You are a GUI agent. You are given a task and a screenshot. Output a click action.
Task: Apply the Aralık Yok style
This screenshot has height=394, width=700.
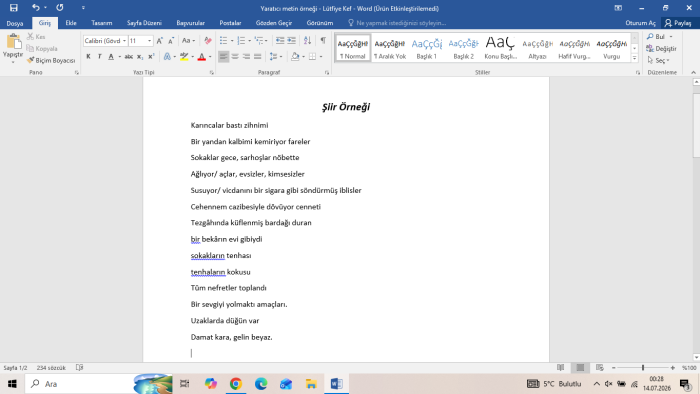pos(390,48)
